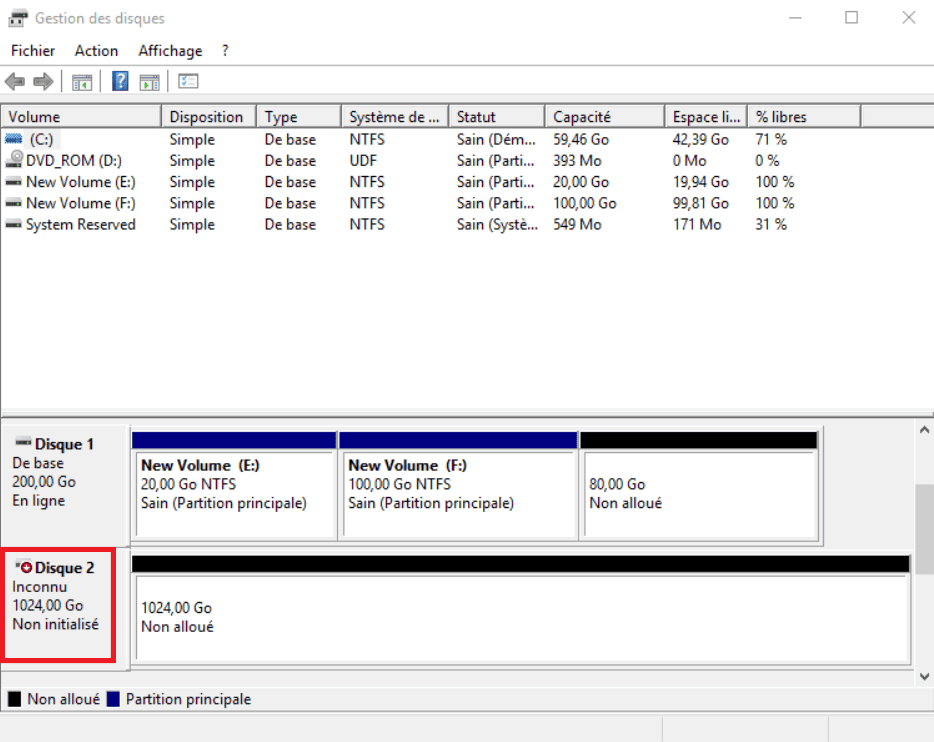Click the 59,46 Go capacity cell
The image size is (934, 742).
coord(581,139)
